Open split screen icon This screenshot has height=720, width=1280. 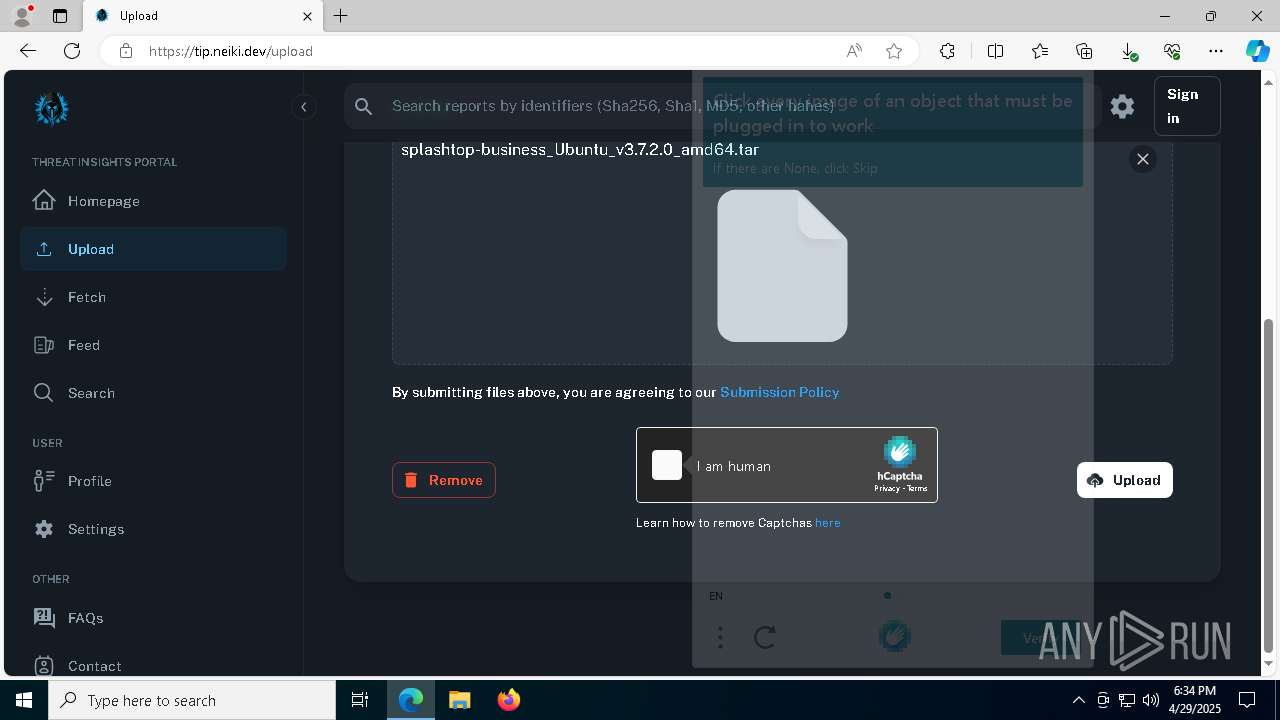995,51
